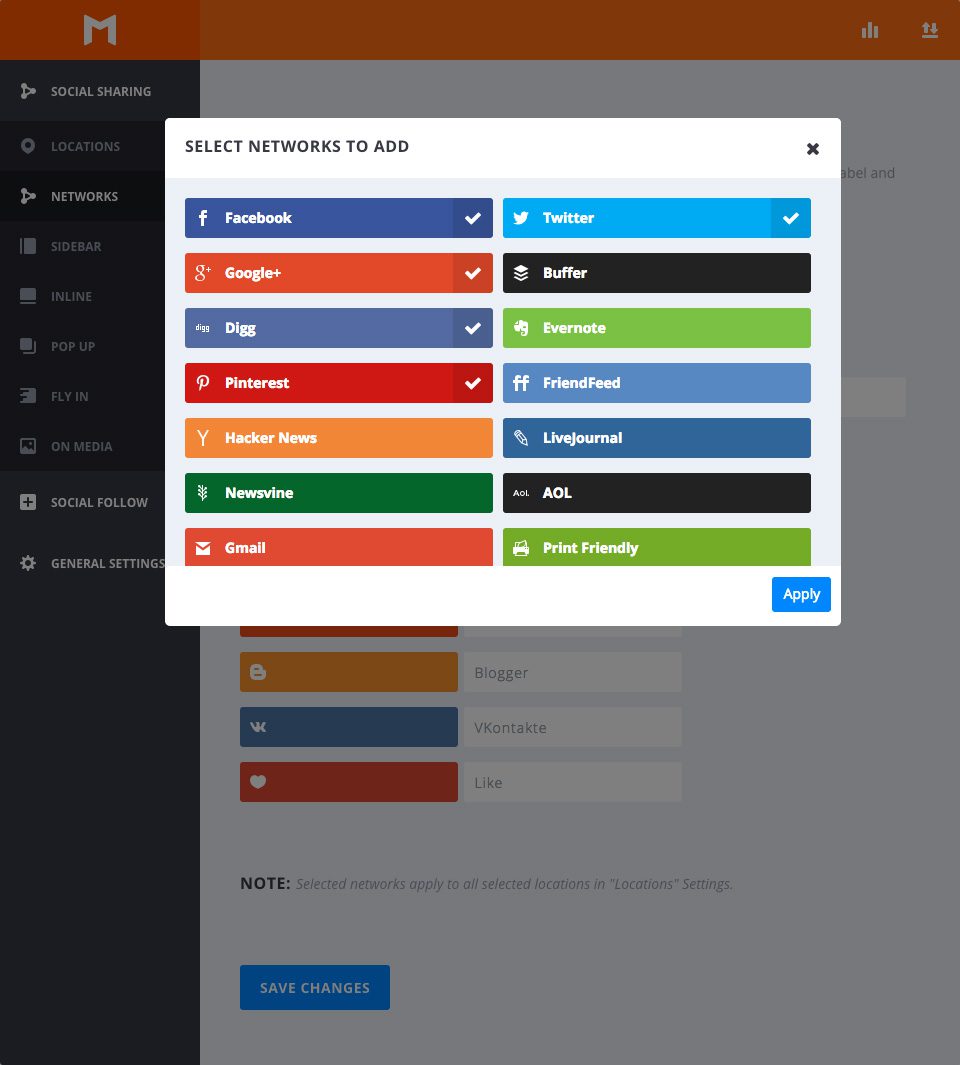Screen dimensions: 960x1065
Task: Click the Evernote elephant icon
Action: [520, 328]
